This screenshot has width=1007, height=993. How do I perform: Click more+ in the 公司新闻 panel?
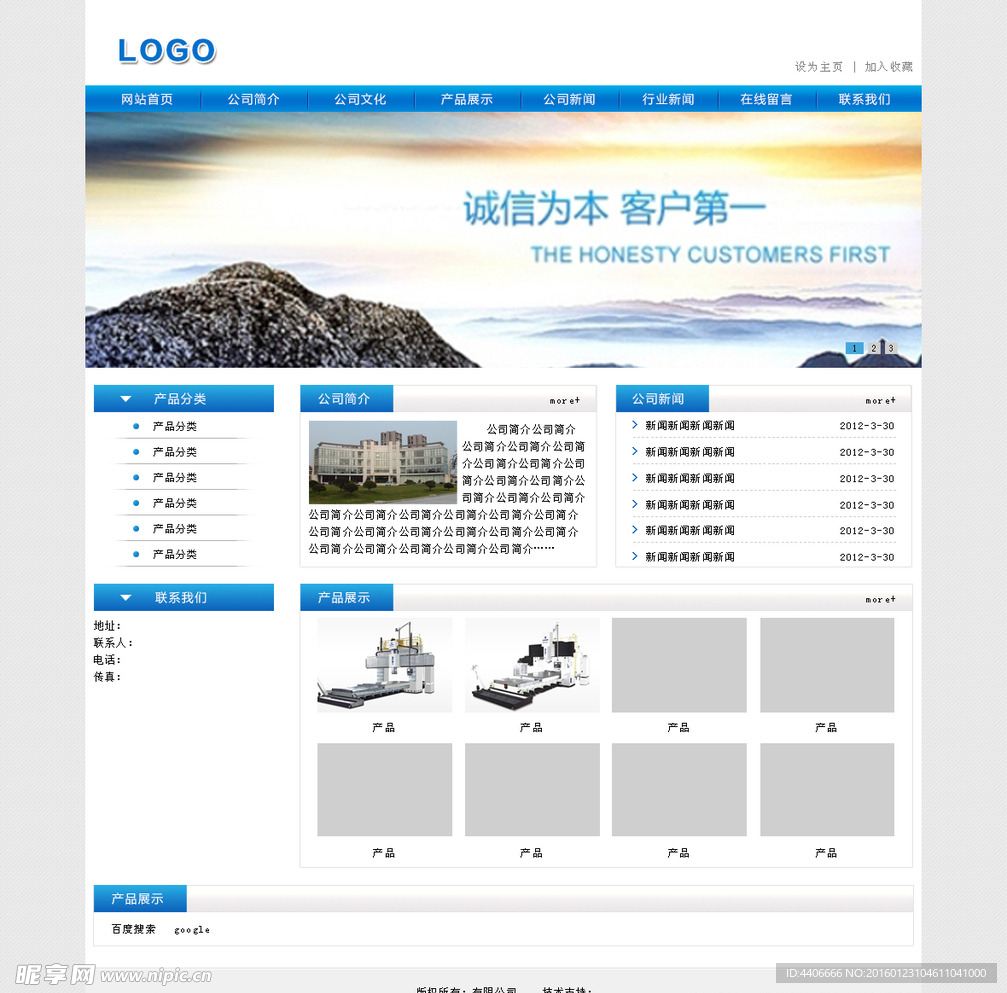880,401
